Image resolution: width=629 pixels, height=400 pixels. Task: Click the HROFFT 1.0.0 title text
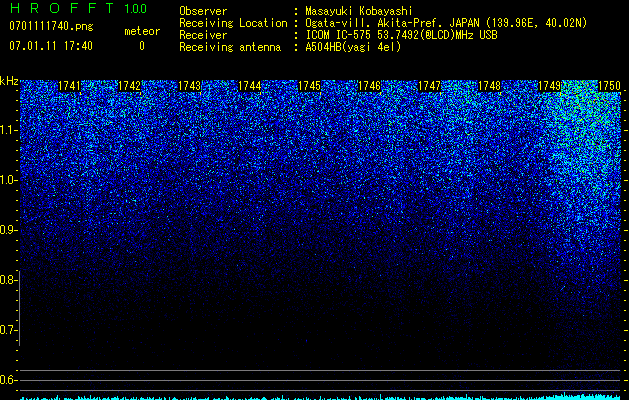pyautogui.click(x=78, y=8)
